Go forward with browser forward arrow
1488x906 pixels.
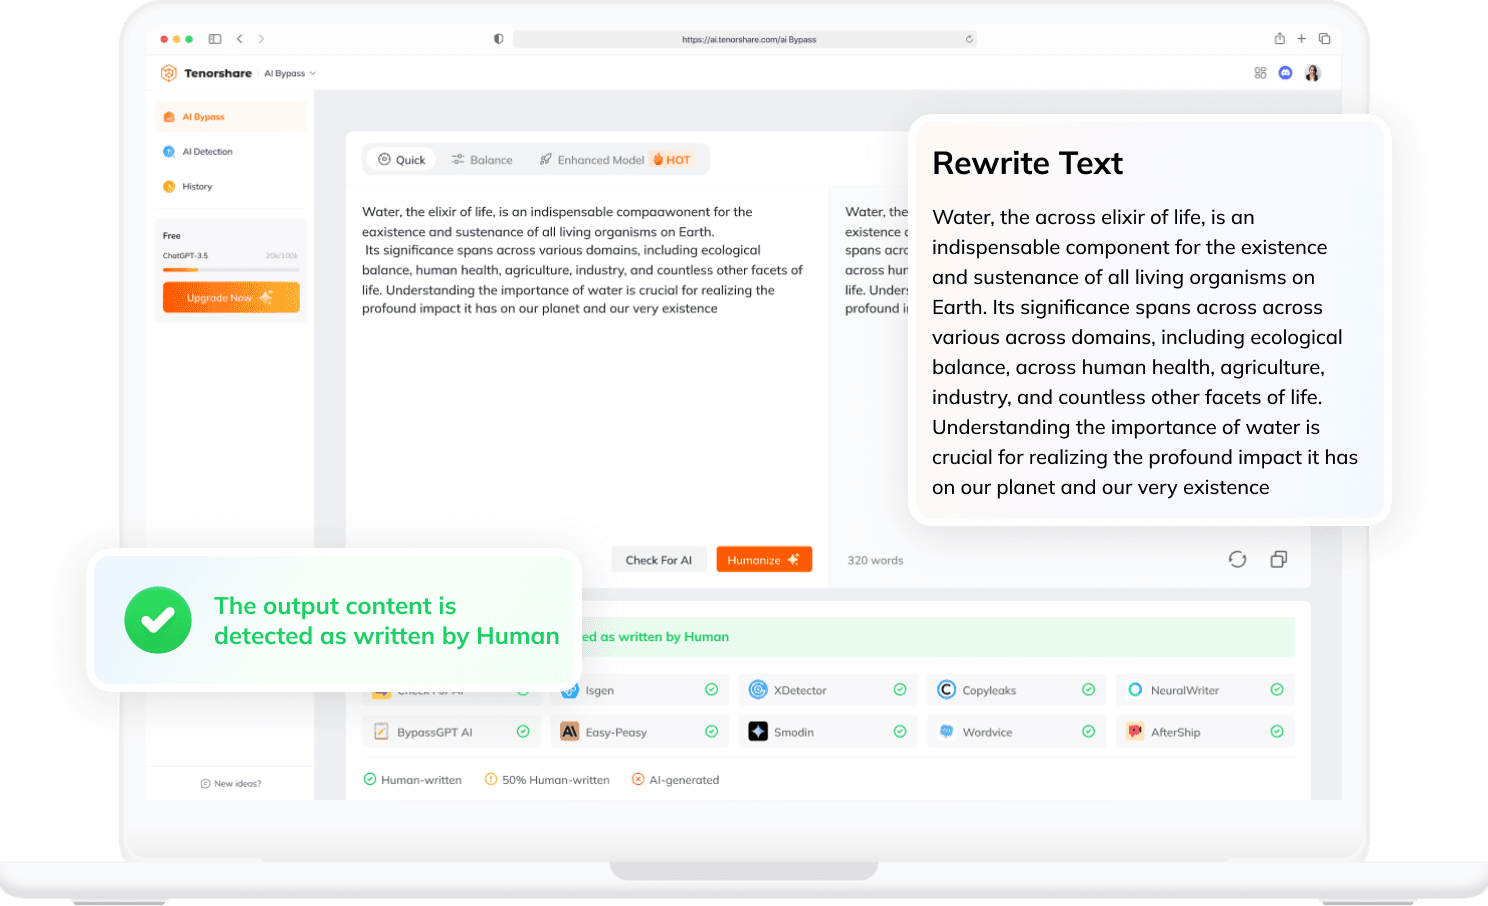point(261,39)
